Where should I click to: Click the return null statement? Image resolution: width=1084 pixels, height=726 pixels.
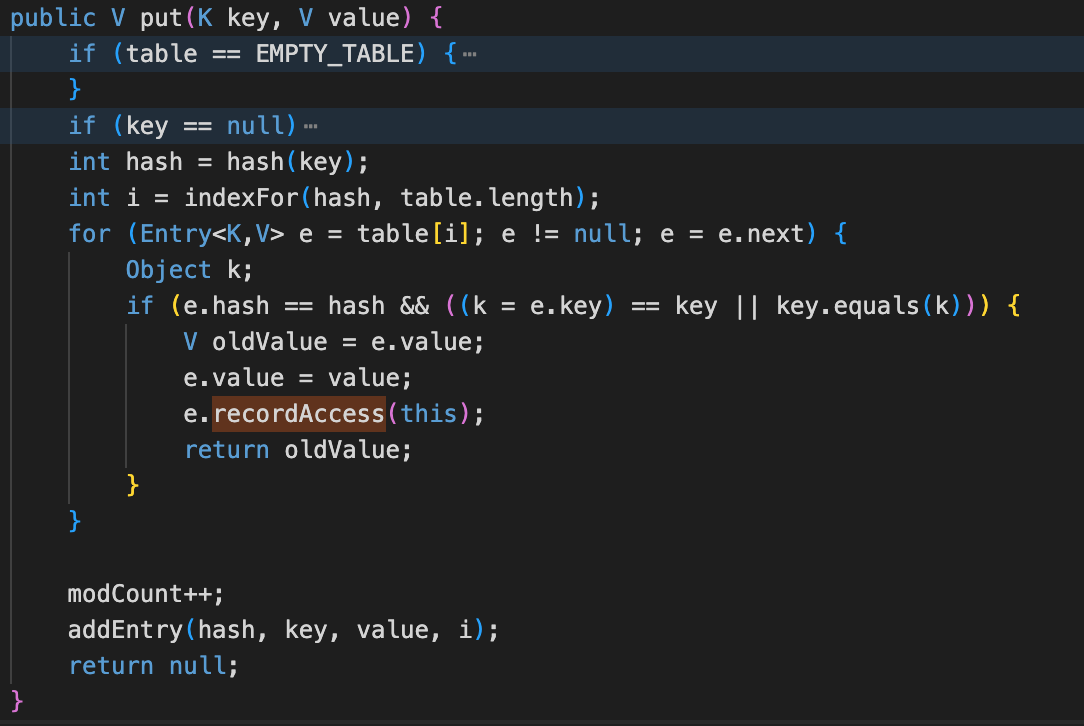pos(153,666)
